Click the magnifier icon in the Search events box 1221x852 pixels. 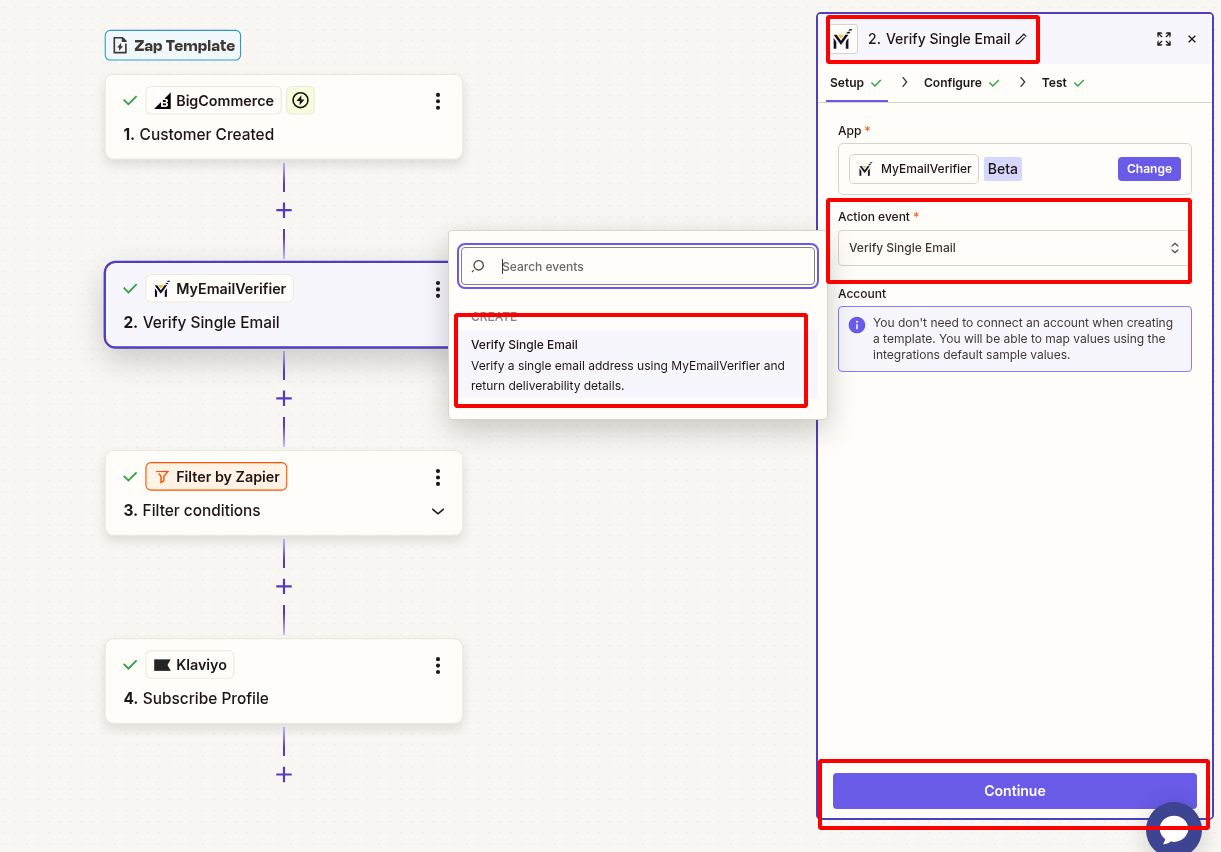pos(478,266)
